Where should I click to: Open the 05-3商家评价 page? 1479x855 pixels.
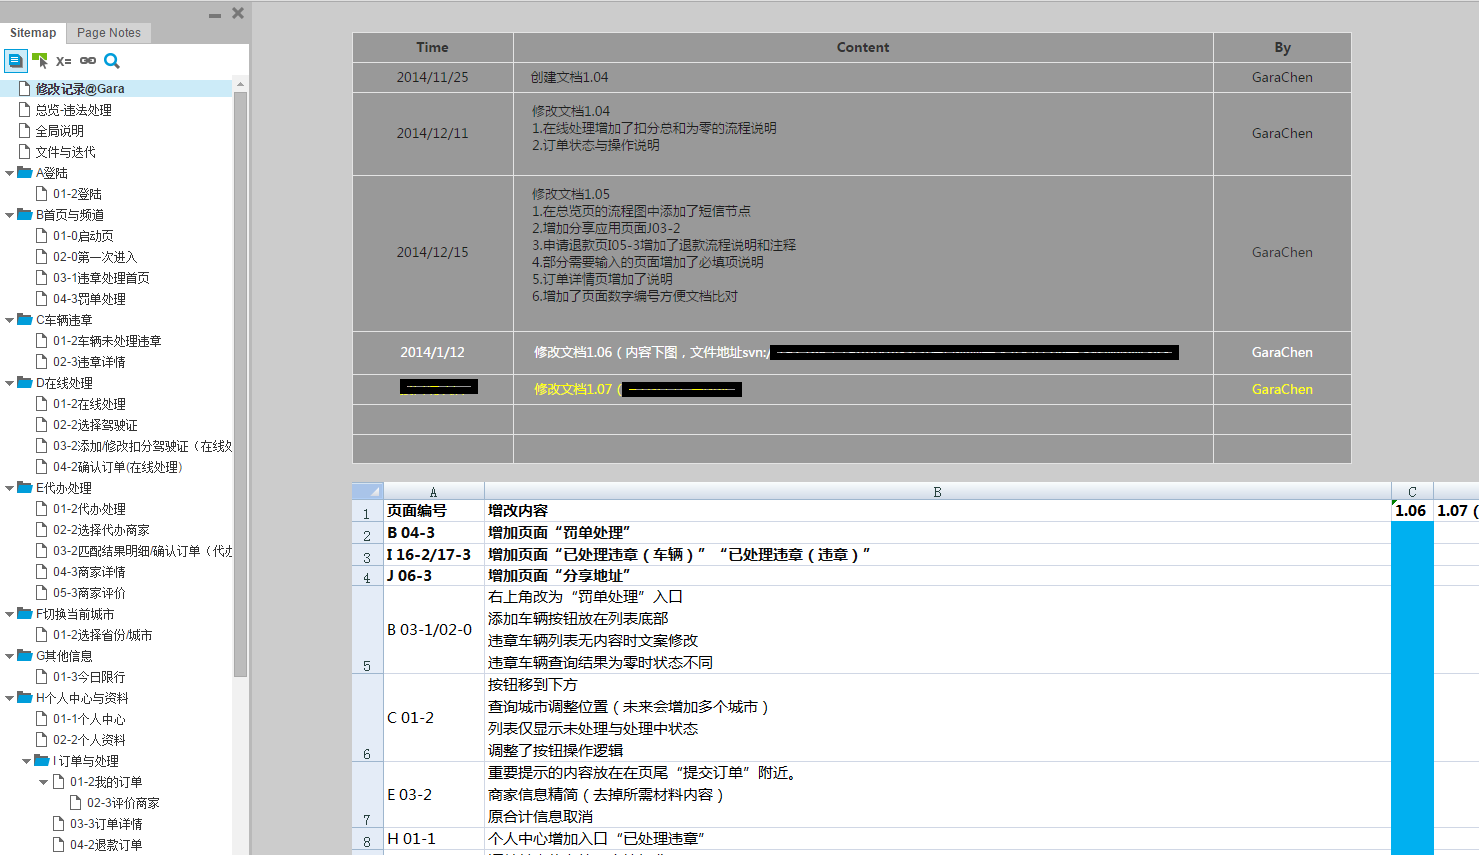(89, 593)
